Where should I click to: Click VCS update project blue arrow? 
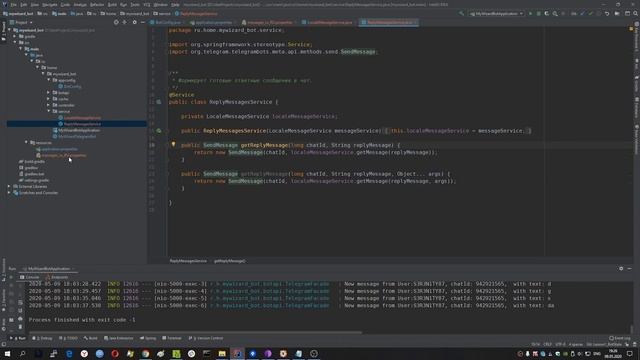(x=582, y=13)
